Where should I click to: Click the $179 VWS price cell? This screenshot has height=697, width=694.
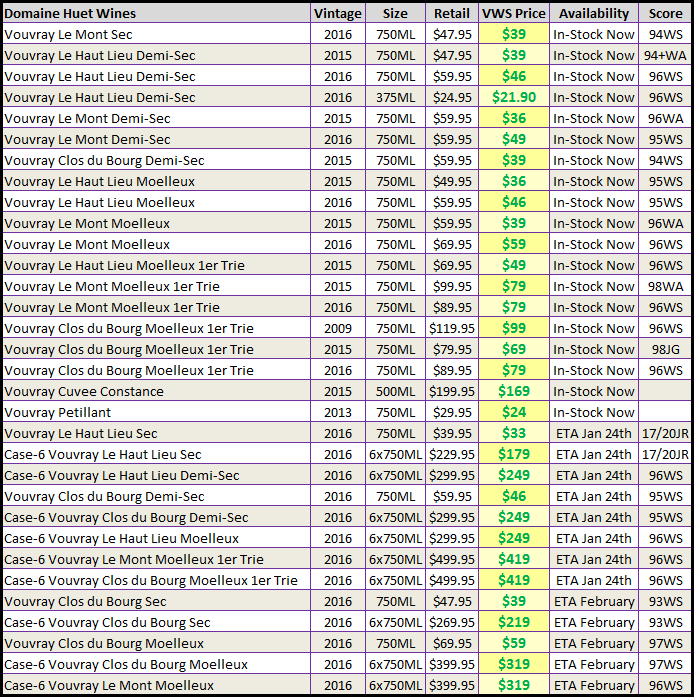513,454
